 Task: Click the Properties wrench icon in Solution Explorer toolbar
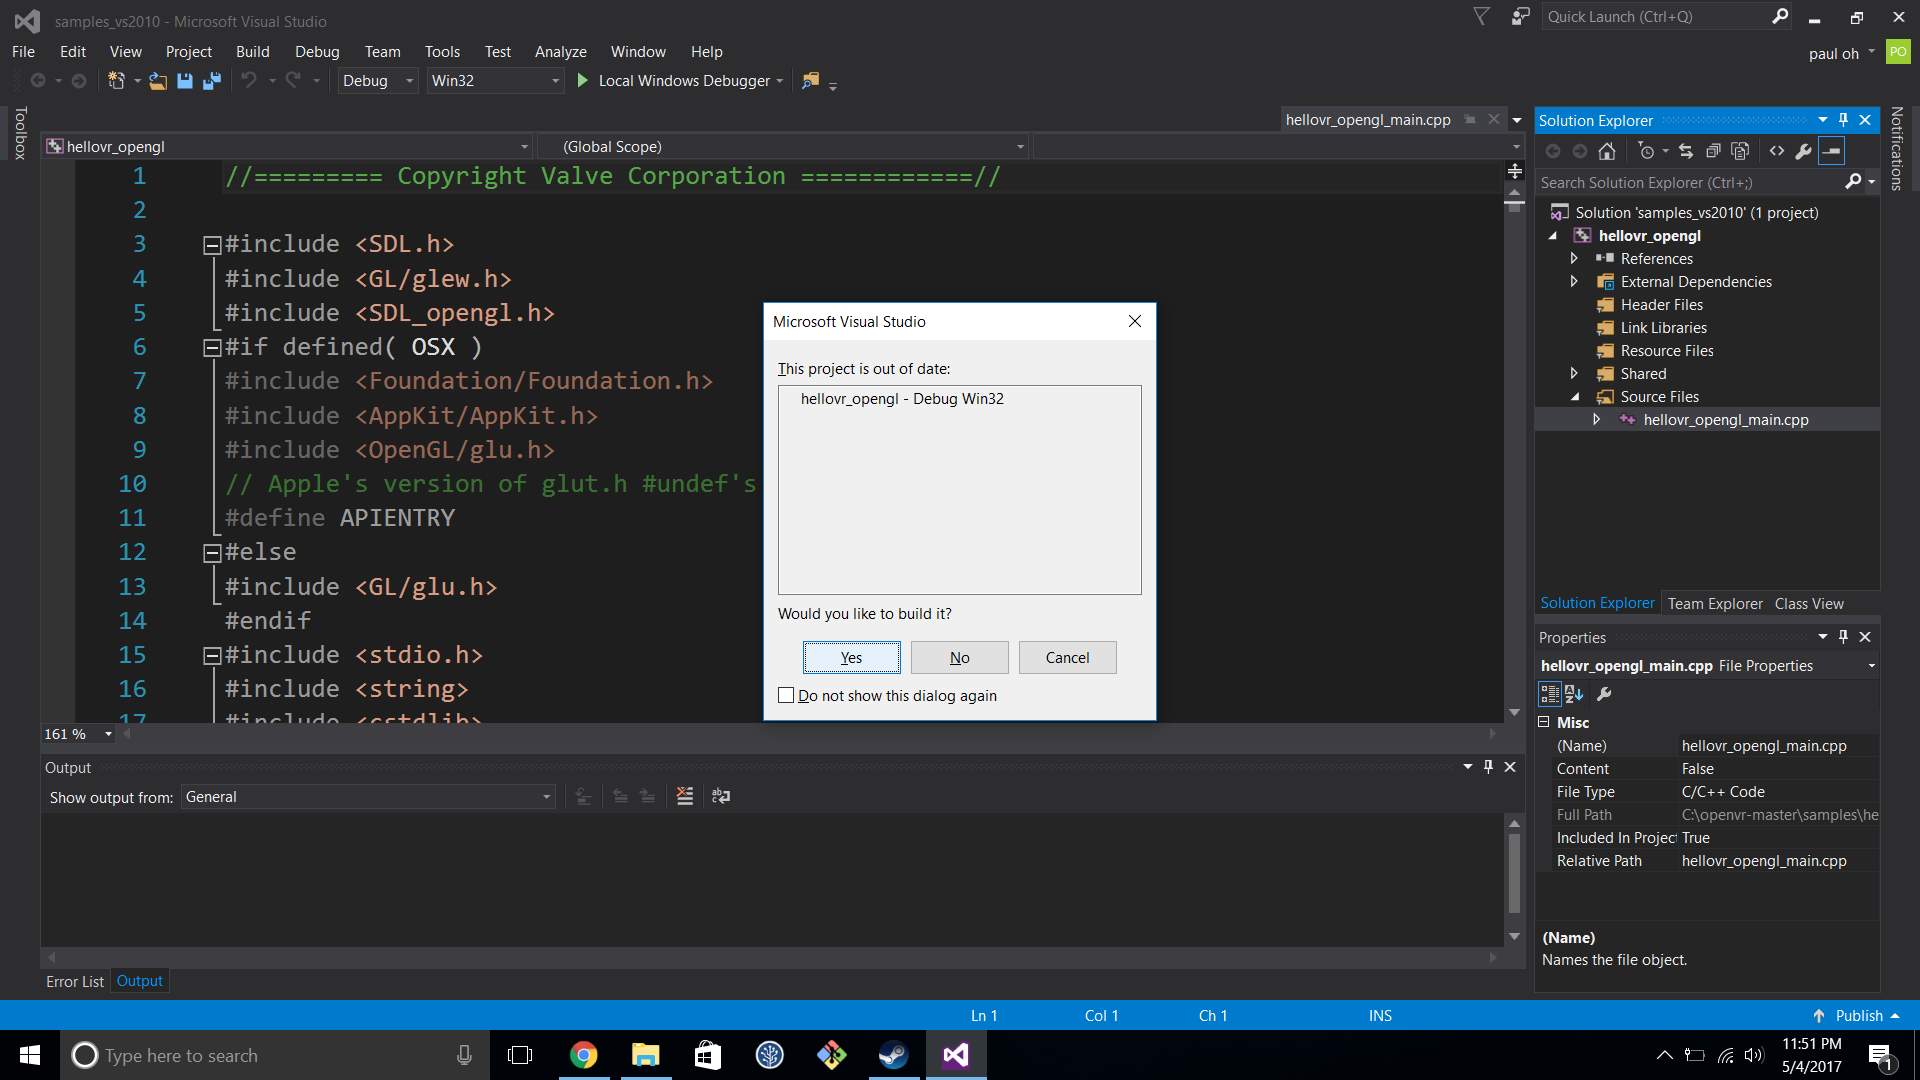tap(1803, 151)
